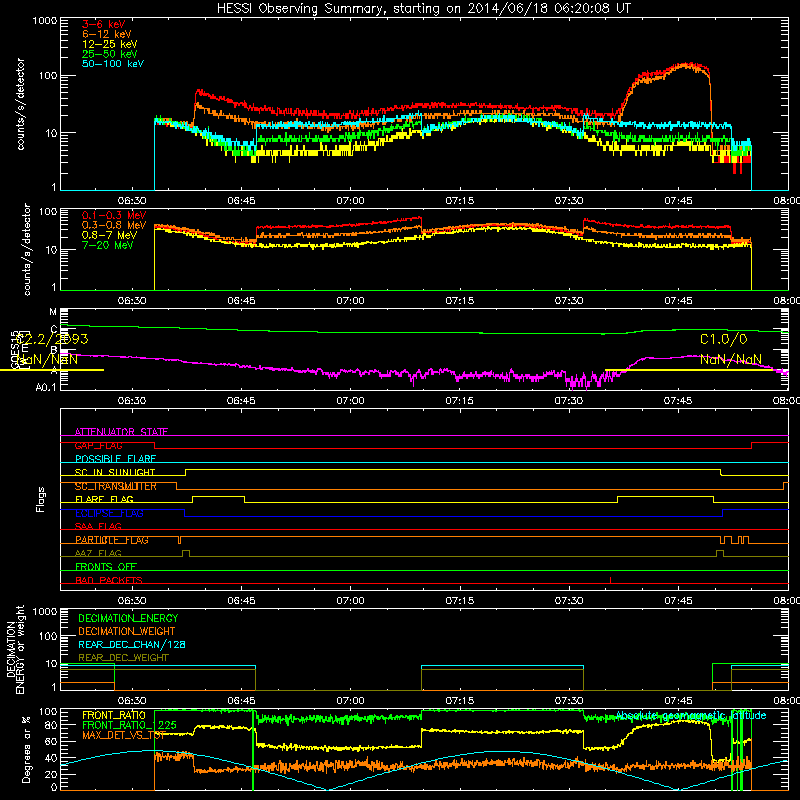
Task: Click the AAZ_FLAG label
Action: tap(98, 553)
